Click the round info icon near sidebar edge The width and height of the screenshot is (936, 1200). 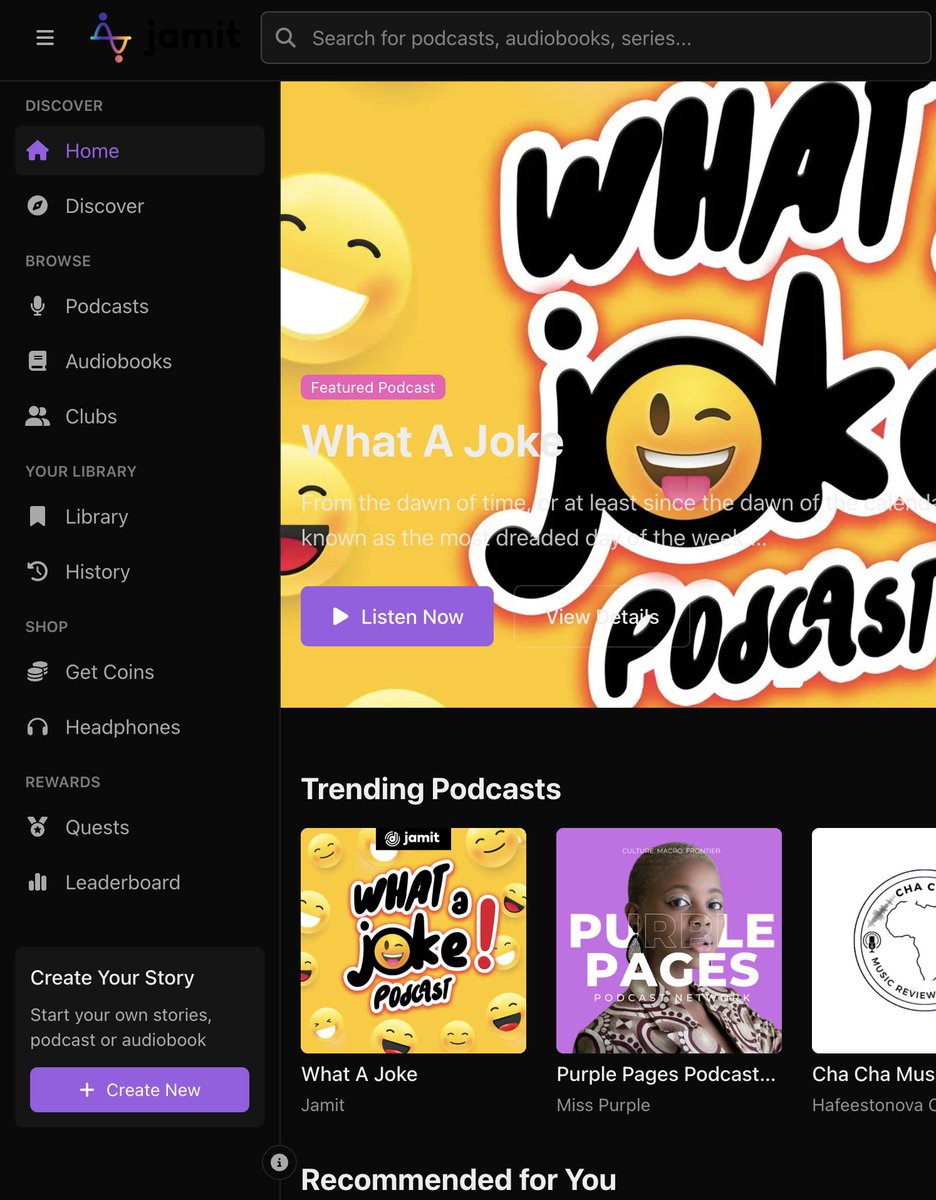click(279, 1162)
